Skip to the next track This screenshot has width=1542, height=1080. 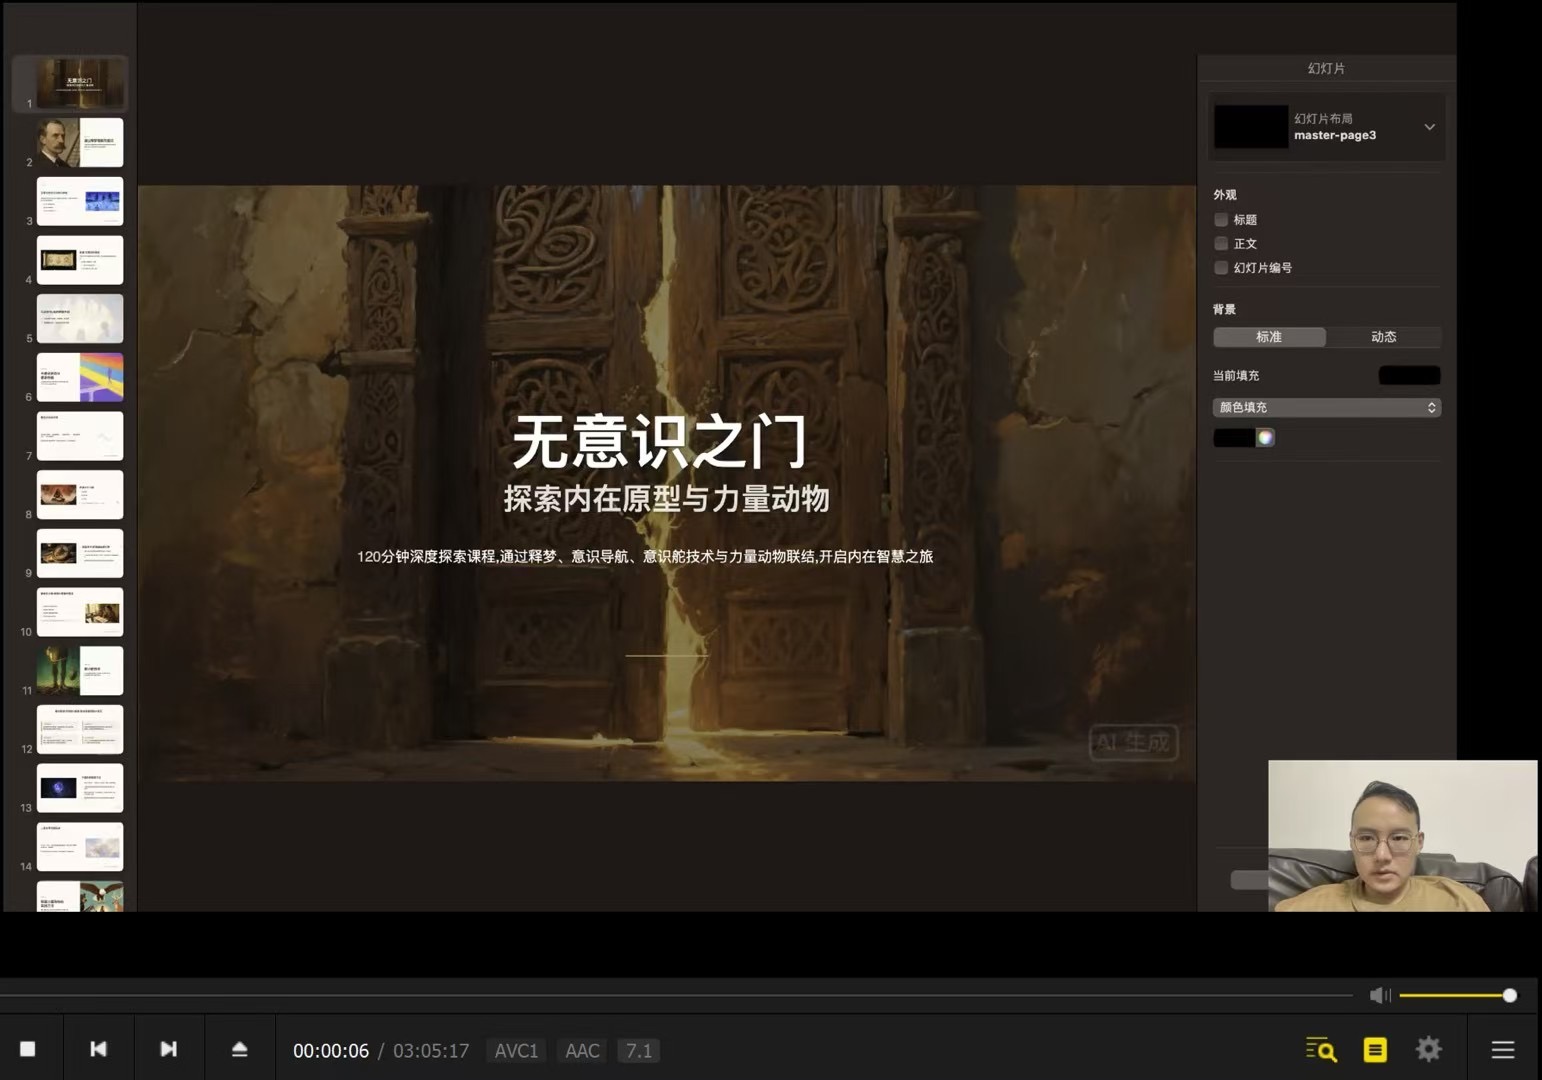point(168,1049)
